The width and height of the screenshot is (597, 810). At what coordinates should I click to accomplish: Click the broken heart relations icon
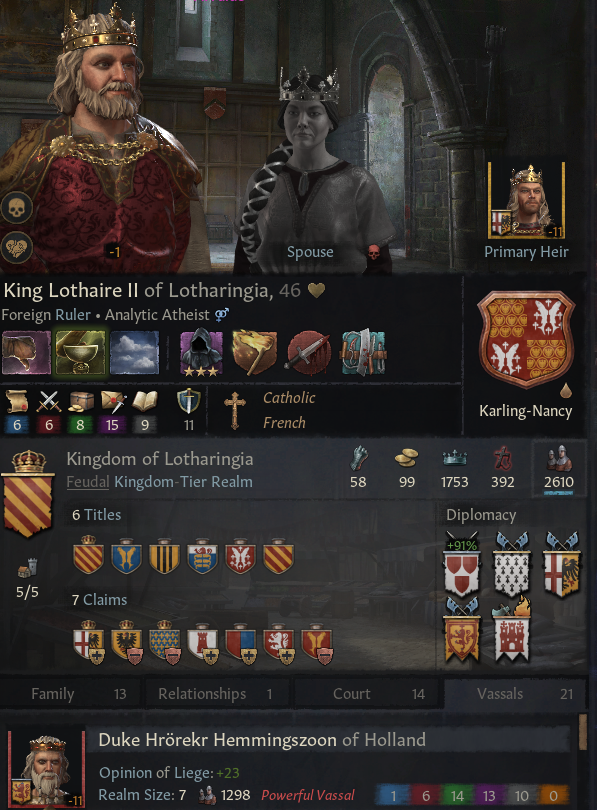tap(17, 248)
